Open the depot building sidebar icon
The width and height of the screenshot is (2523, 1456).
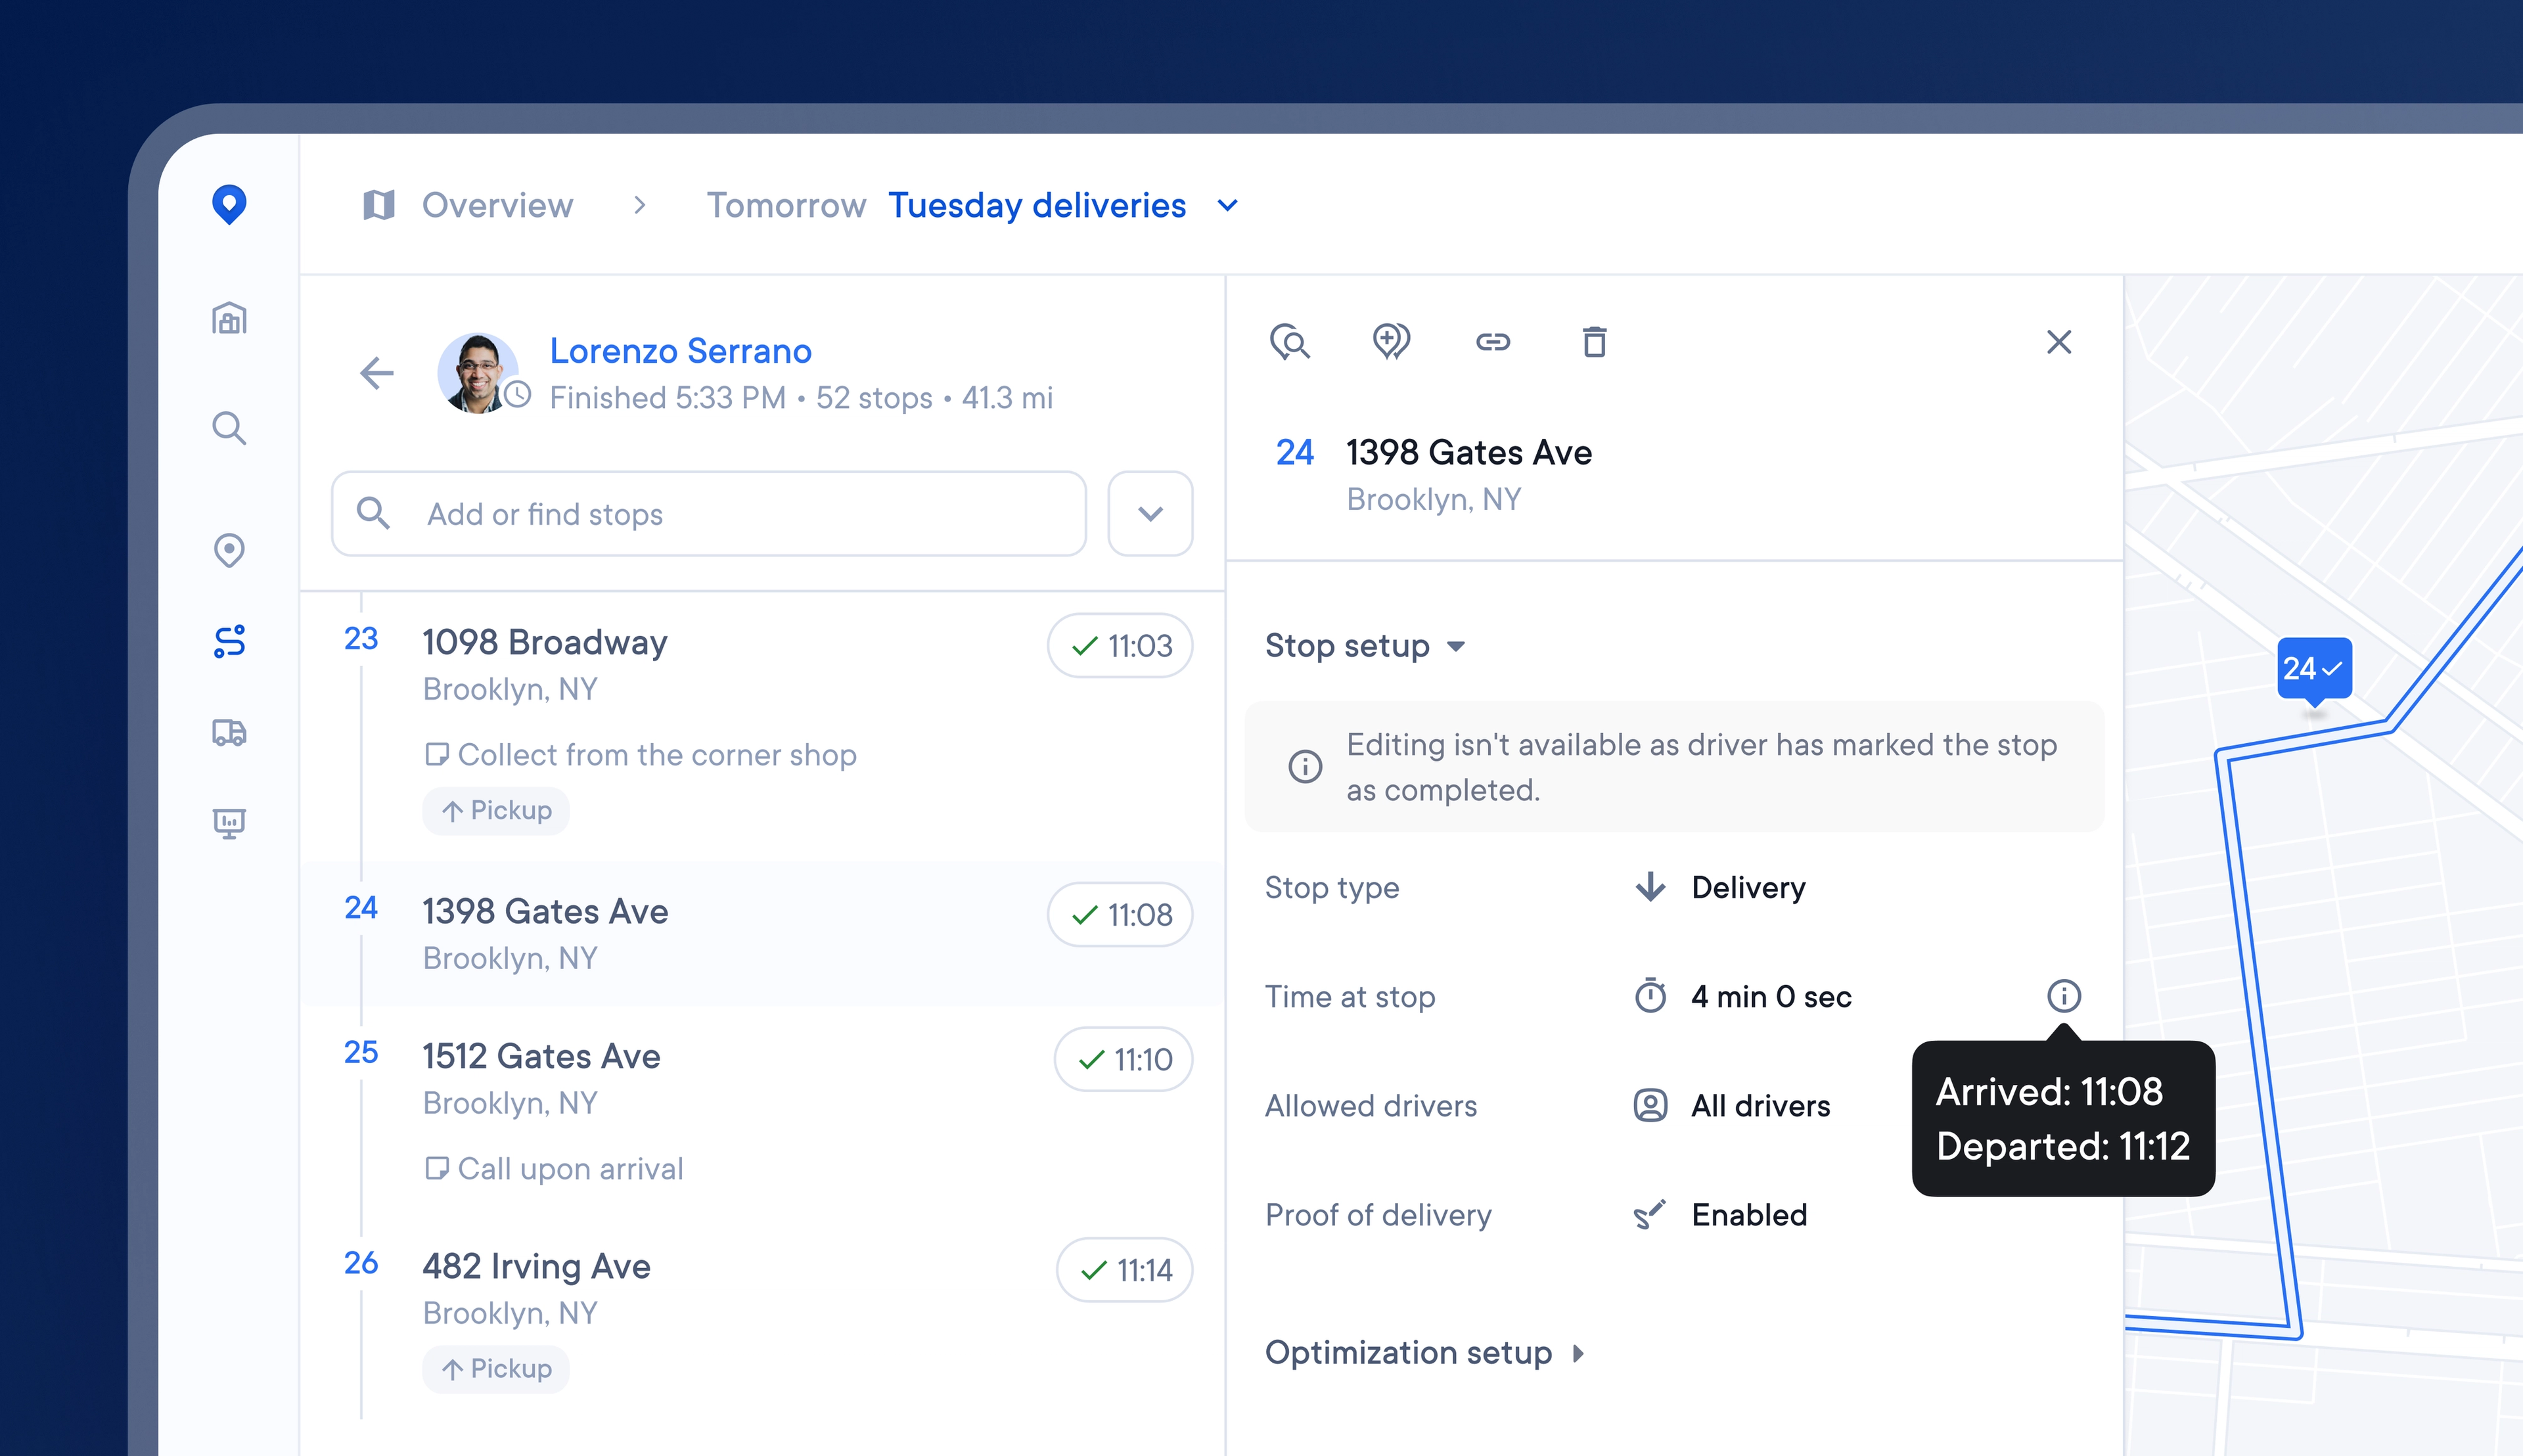pyautogui.click(x=229, y=319)
